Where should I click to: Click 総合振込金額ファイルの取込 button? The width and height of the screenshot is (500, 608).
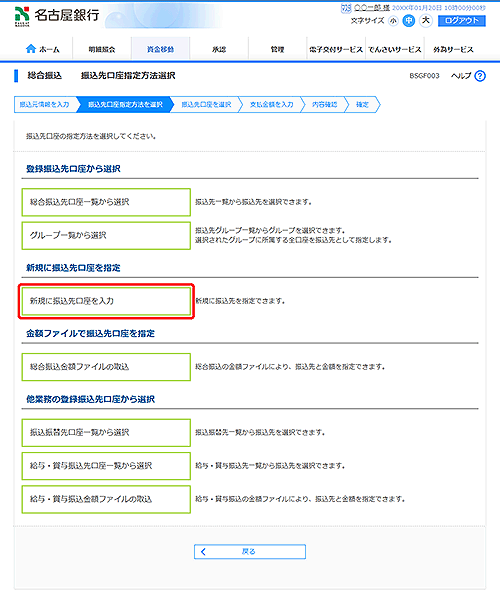(x=106, y=367)
